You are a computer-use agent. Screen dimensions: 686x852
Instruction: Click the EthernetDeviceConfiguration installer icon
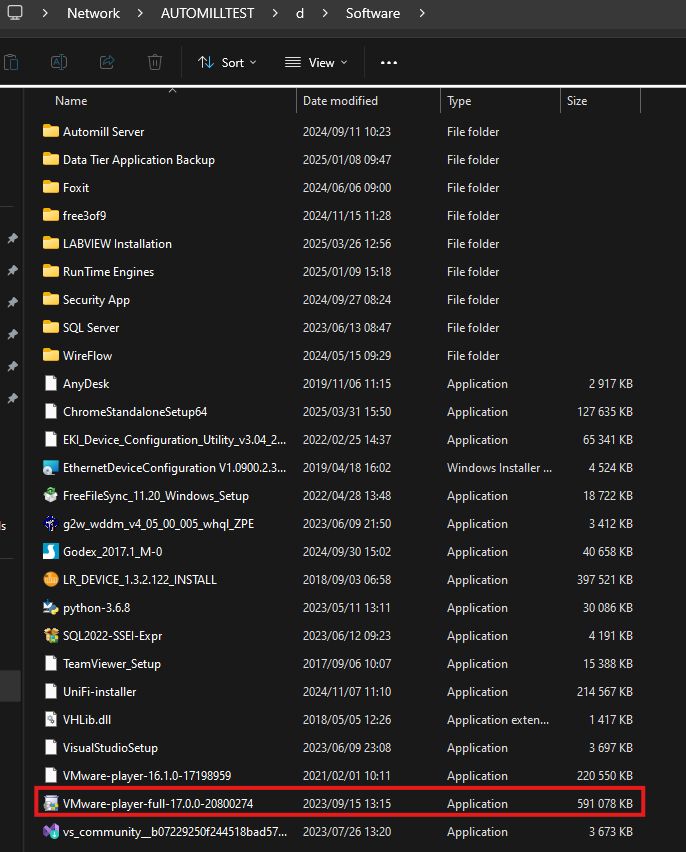click(x=51, y=468)
